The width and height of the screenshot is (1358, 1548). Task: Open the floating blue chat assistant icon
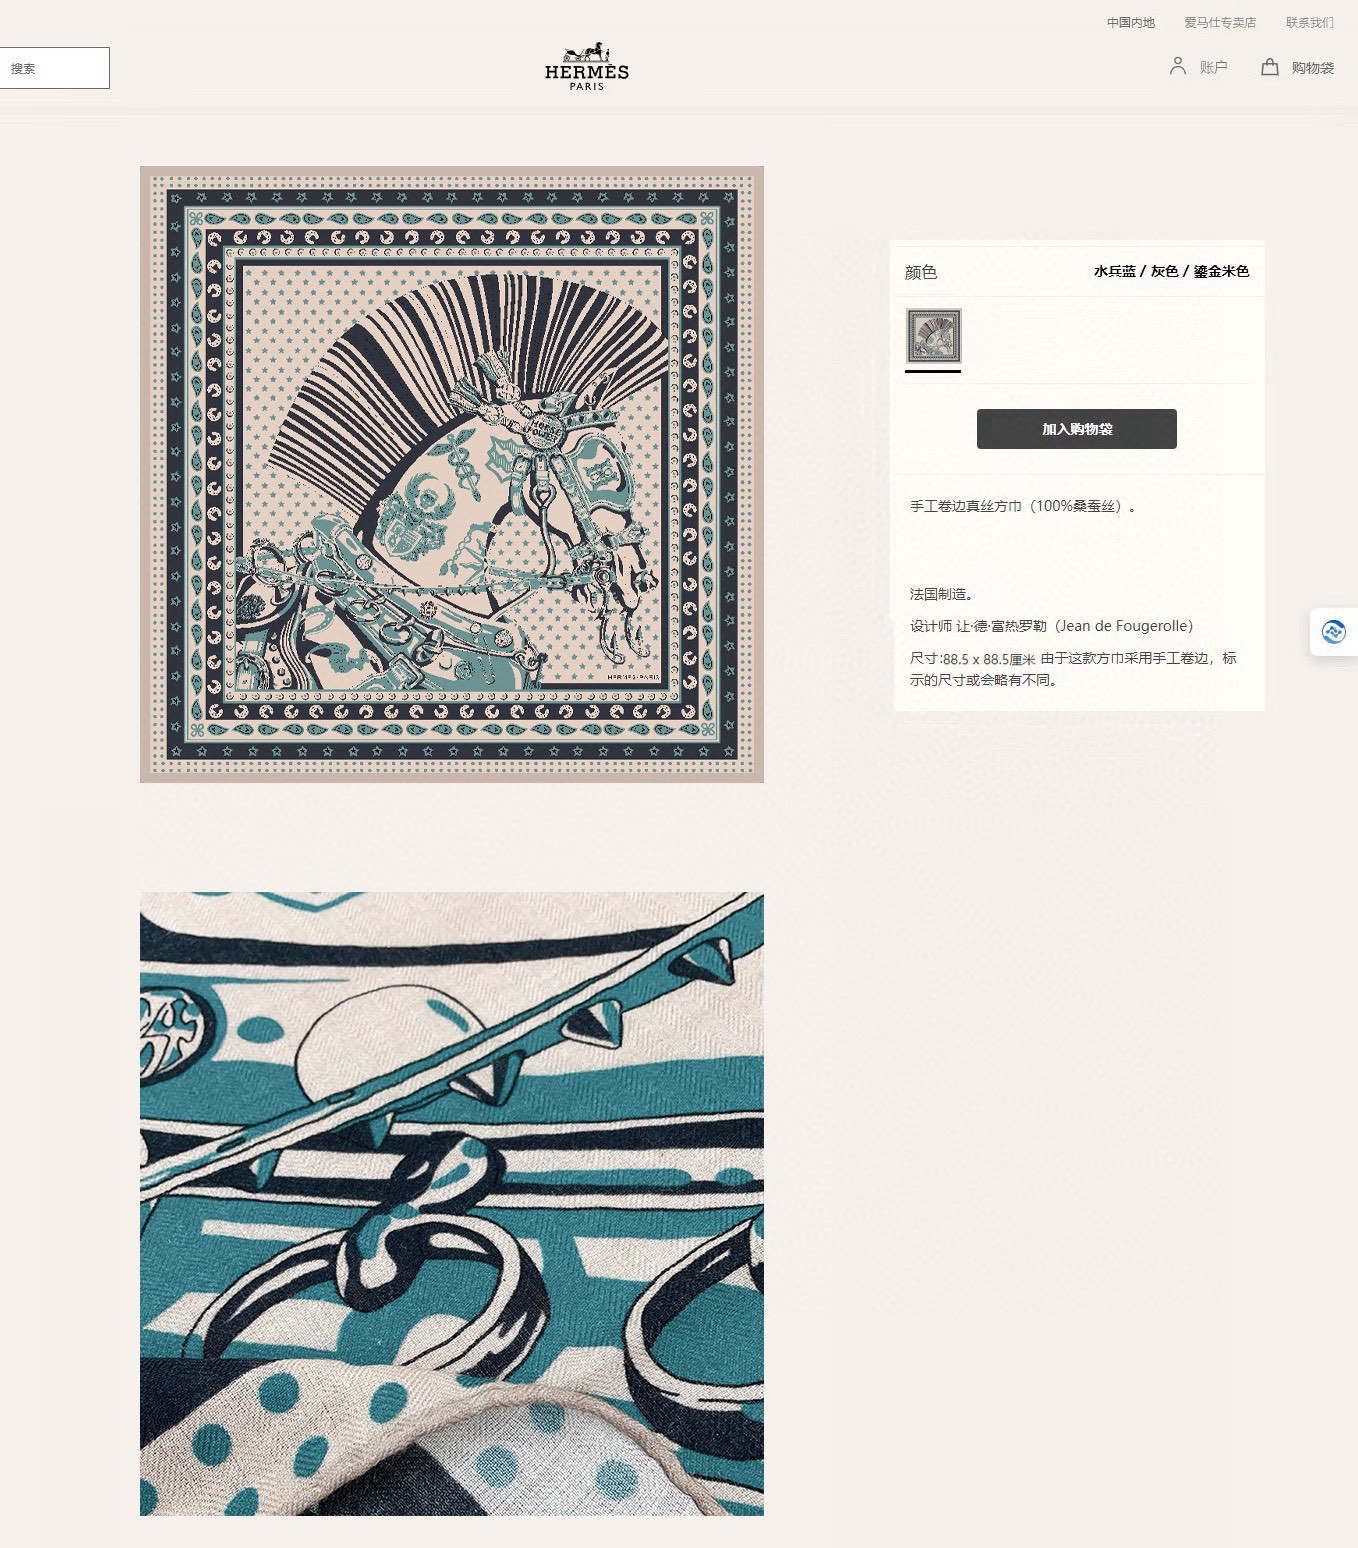1333,632
